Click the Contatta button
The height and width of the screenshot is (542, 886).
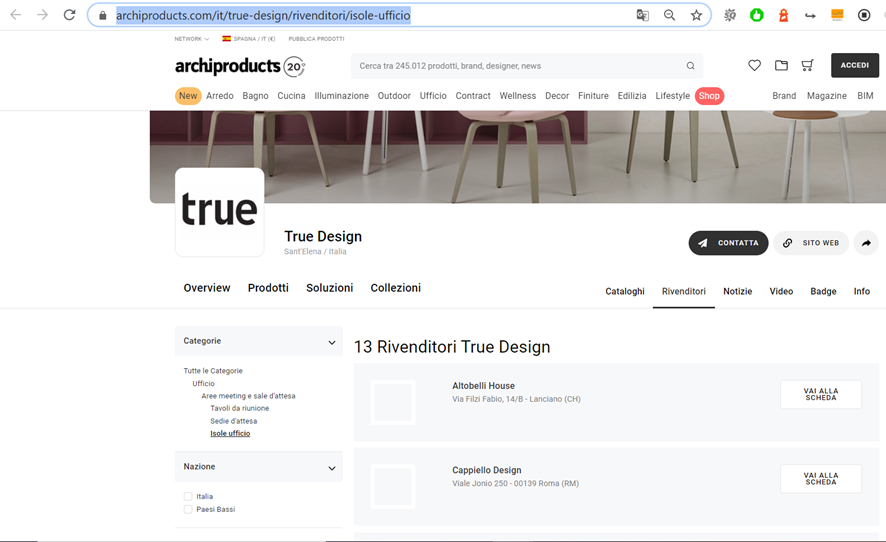(x=728, y=243)
